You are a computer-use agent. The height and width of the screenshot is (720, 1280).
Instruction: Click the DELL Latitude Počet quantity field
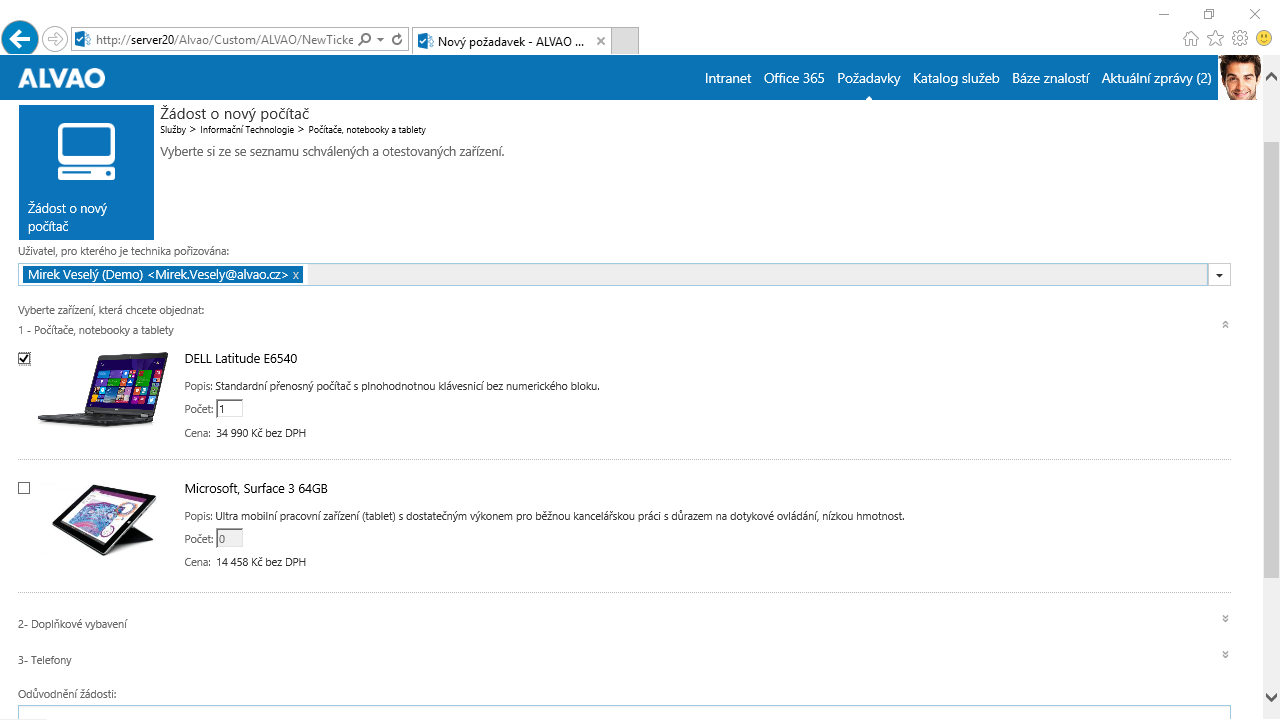[229, 409]
